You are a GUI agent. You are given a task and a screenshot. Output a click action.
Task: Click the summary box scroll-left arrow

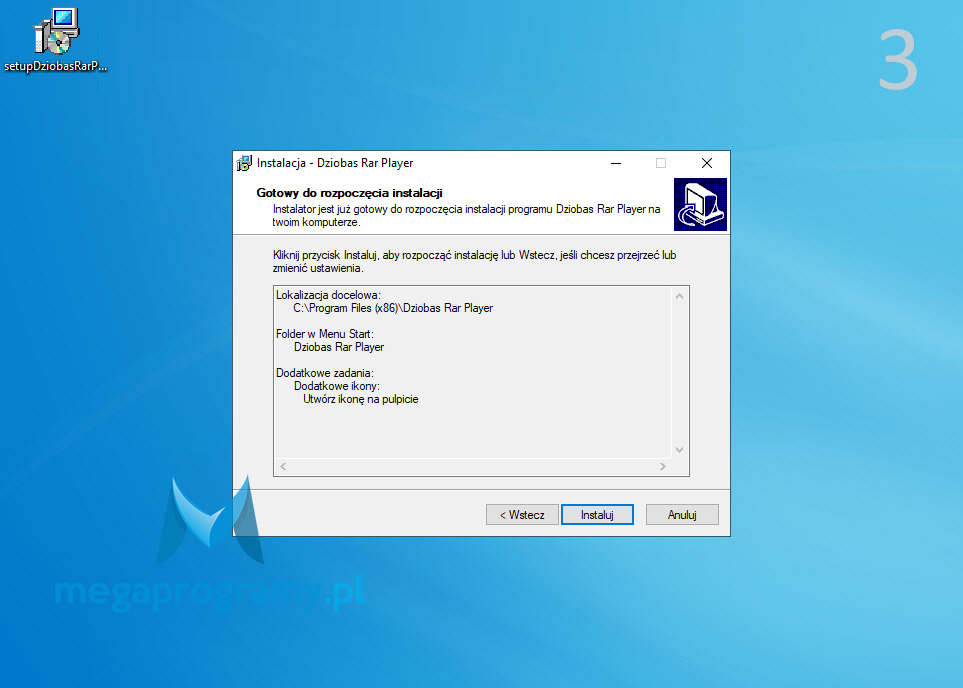pos(283,466)
